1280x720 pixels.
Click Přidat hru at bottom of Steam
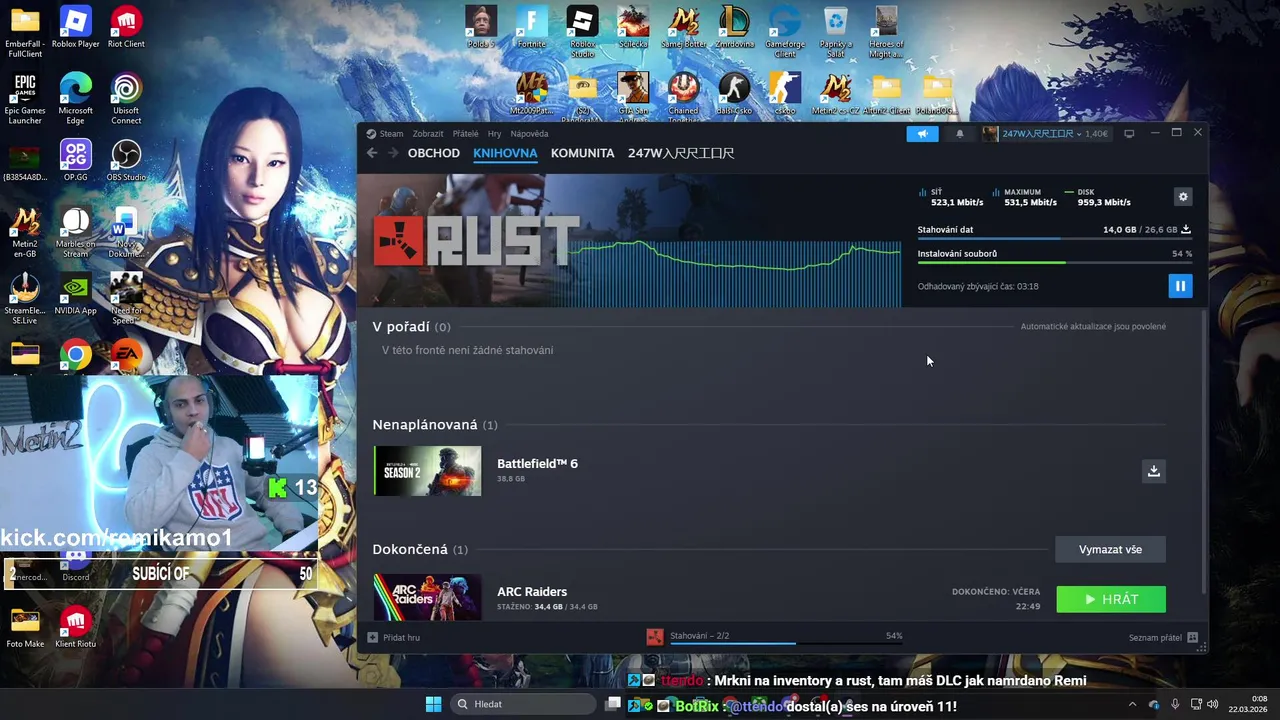point(394,637)
